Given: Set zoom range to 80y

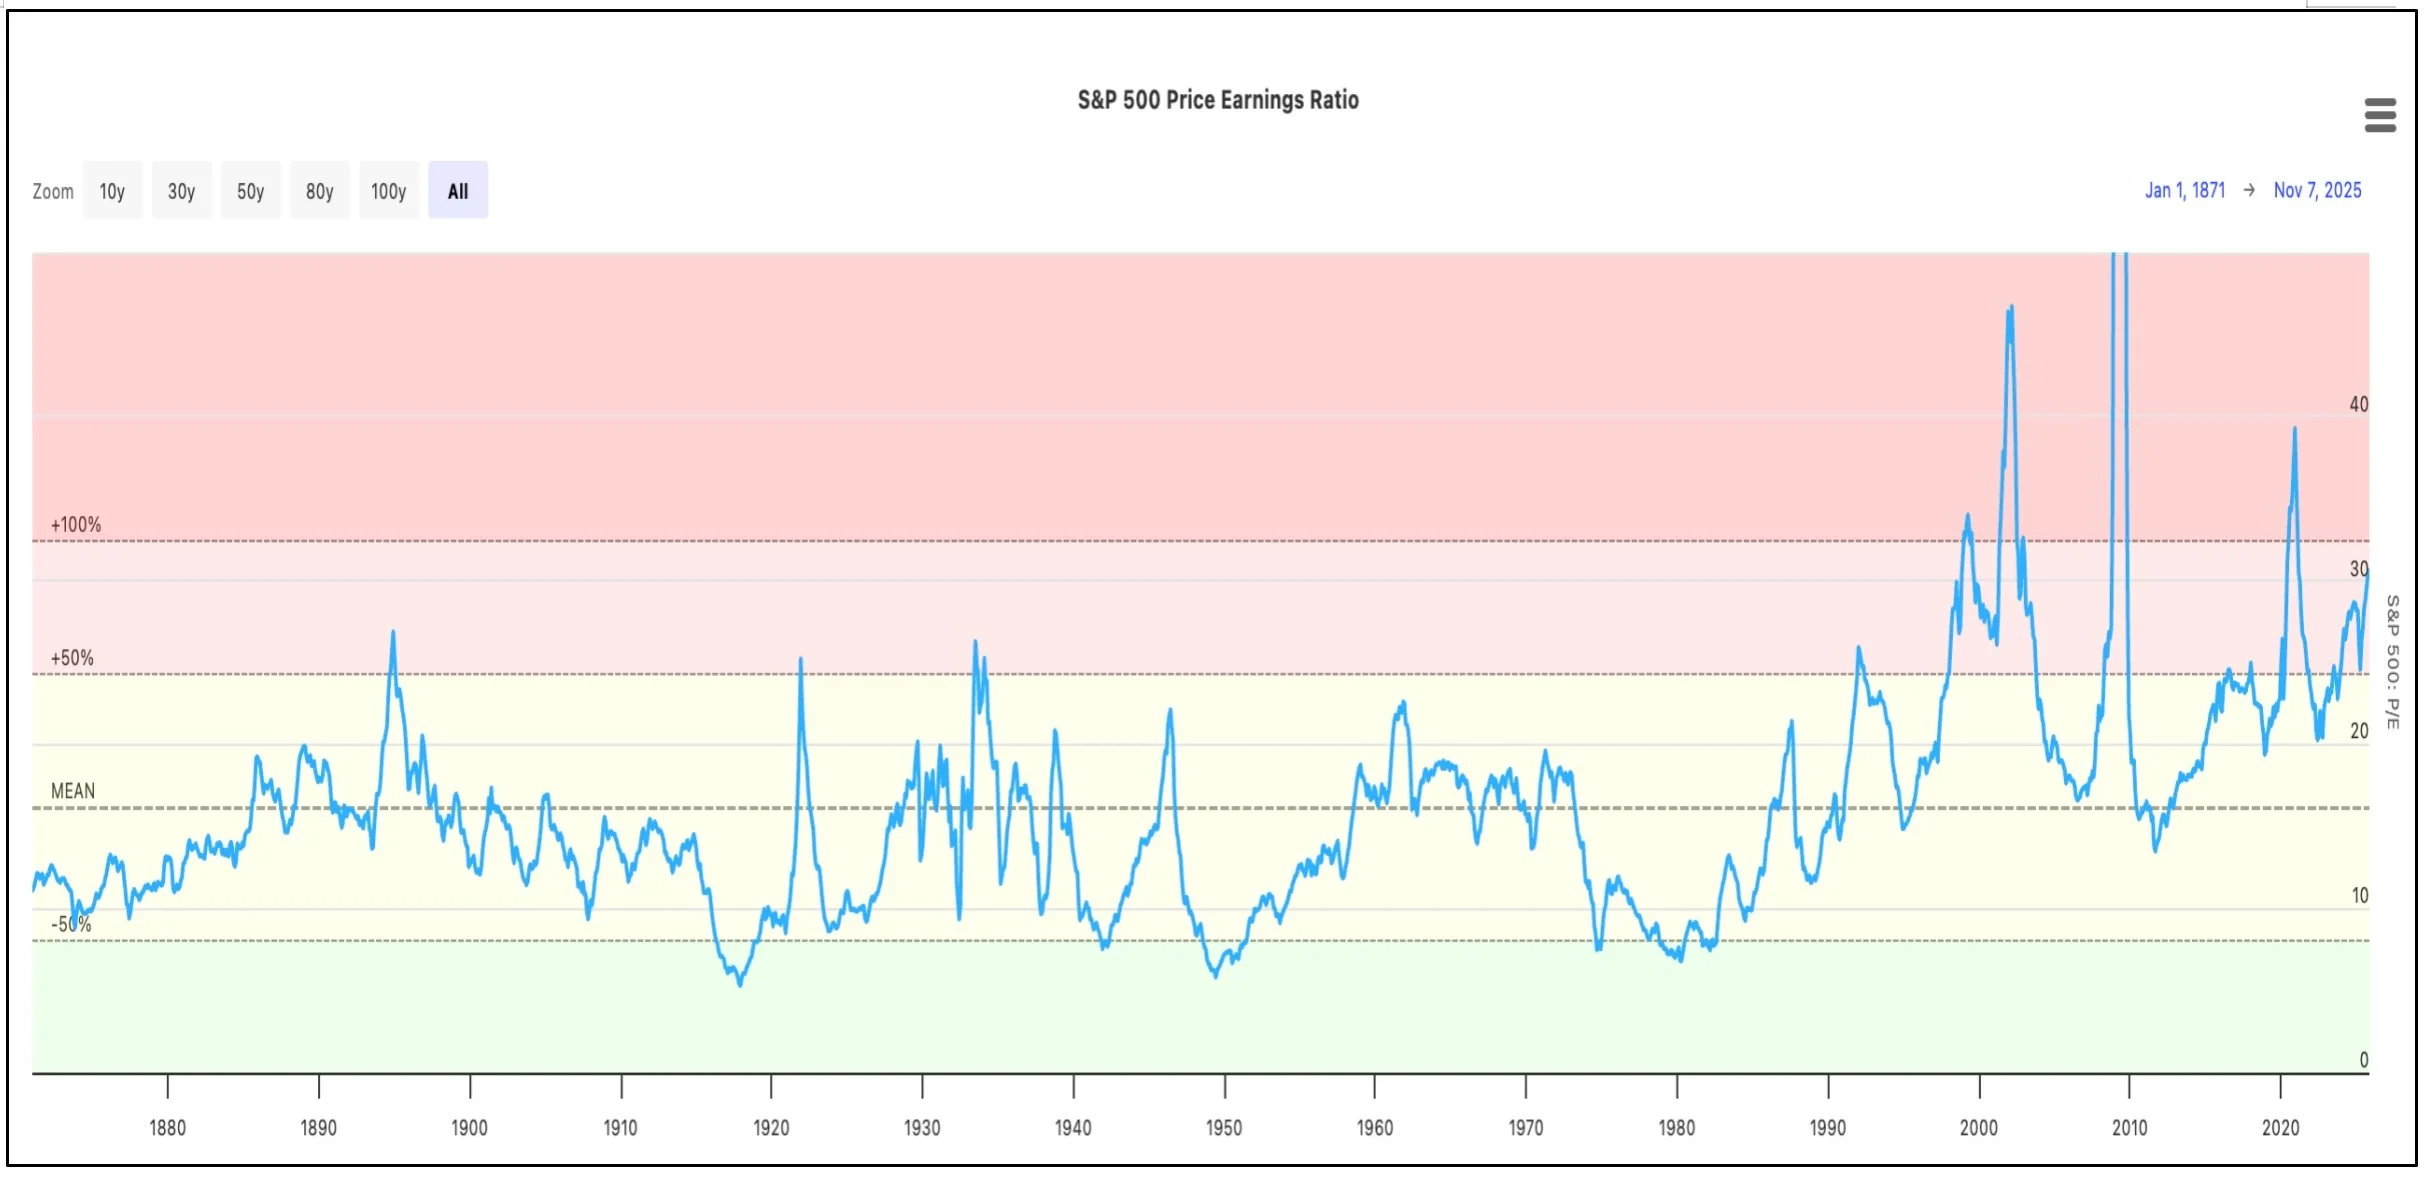Looking at the screenshot, I should [319, 191].
